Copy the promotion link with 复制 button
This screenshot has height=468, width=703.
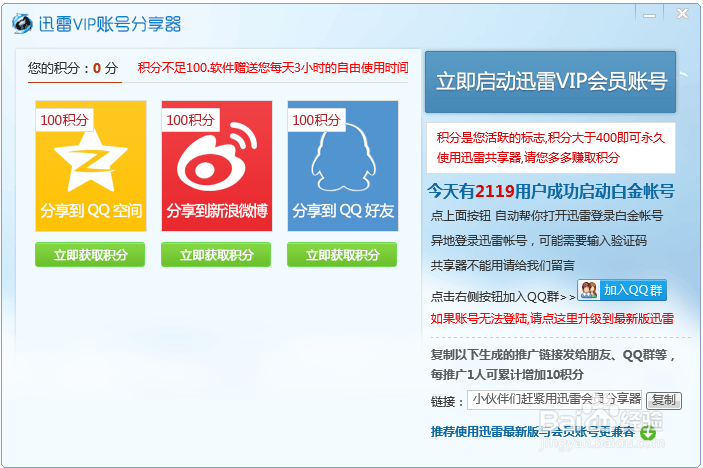[664, 400]
